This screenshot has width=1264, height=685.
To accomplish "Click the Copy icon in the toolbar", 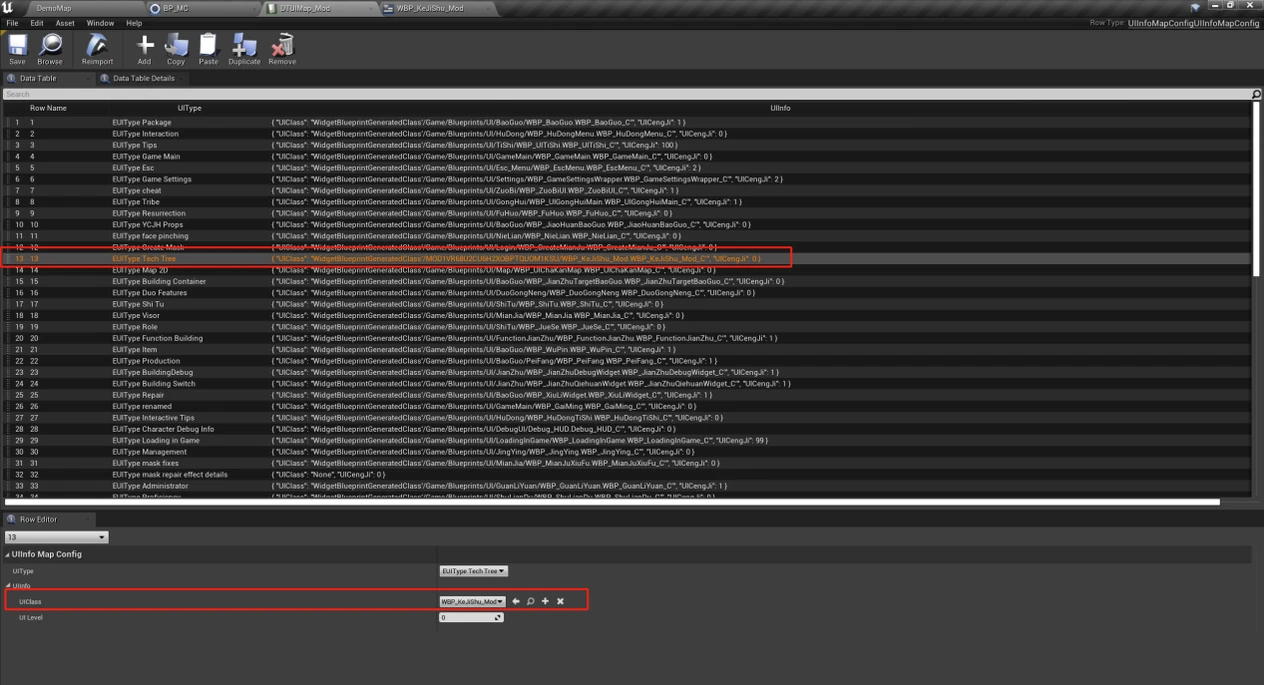I will point(176,47).
